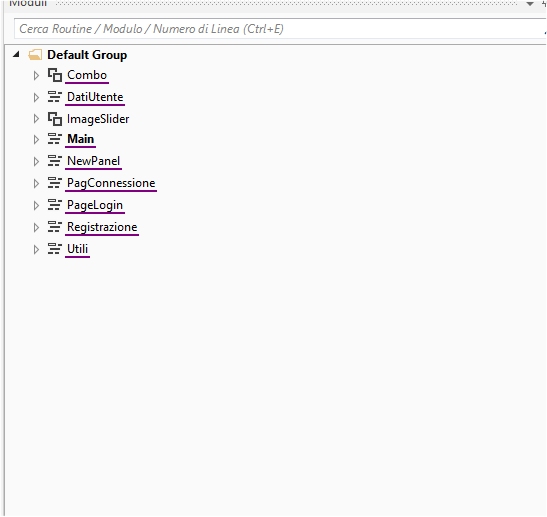Image resolution: width=547 pixels, height=517 pixels.
Task: Collapse the Default Group tree node
Action: pos(16,54)
